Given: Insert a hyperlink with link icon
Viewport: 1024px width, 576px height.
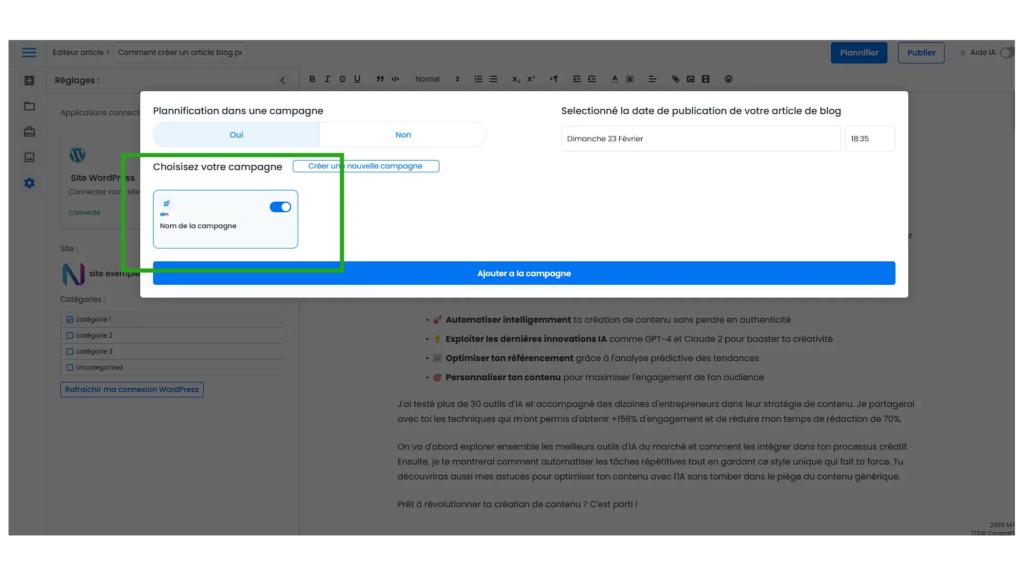Looking at the screenshot, I should (675, 79).
